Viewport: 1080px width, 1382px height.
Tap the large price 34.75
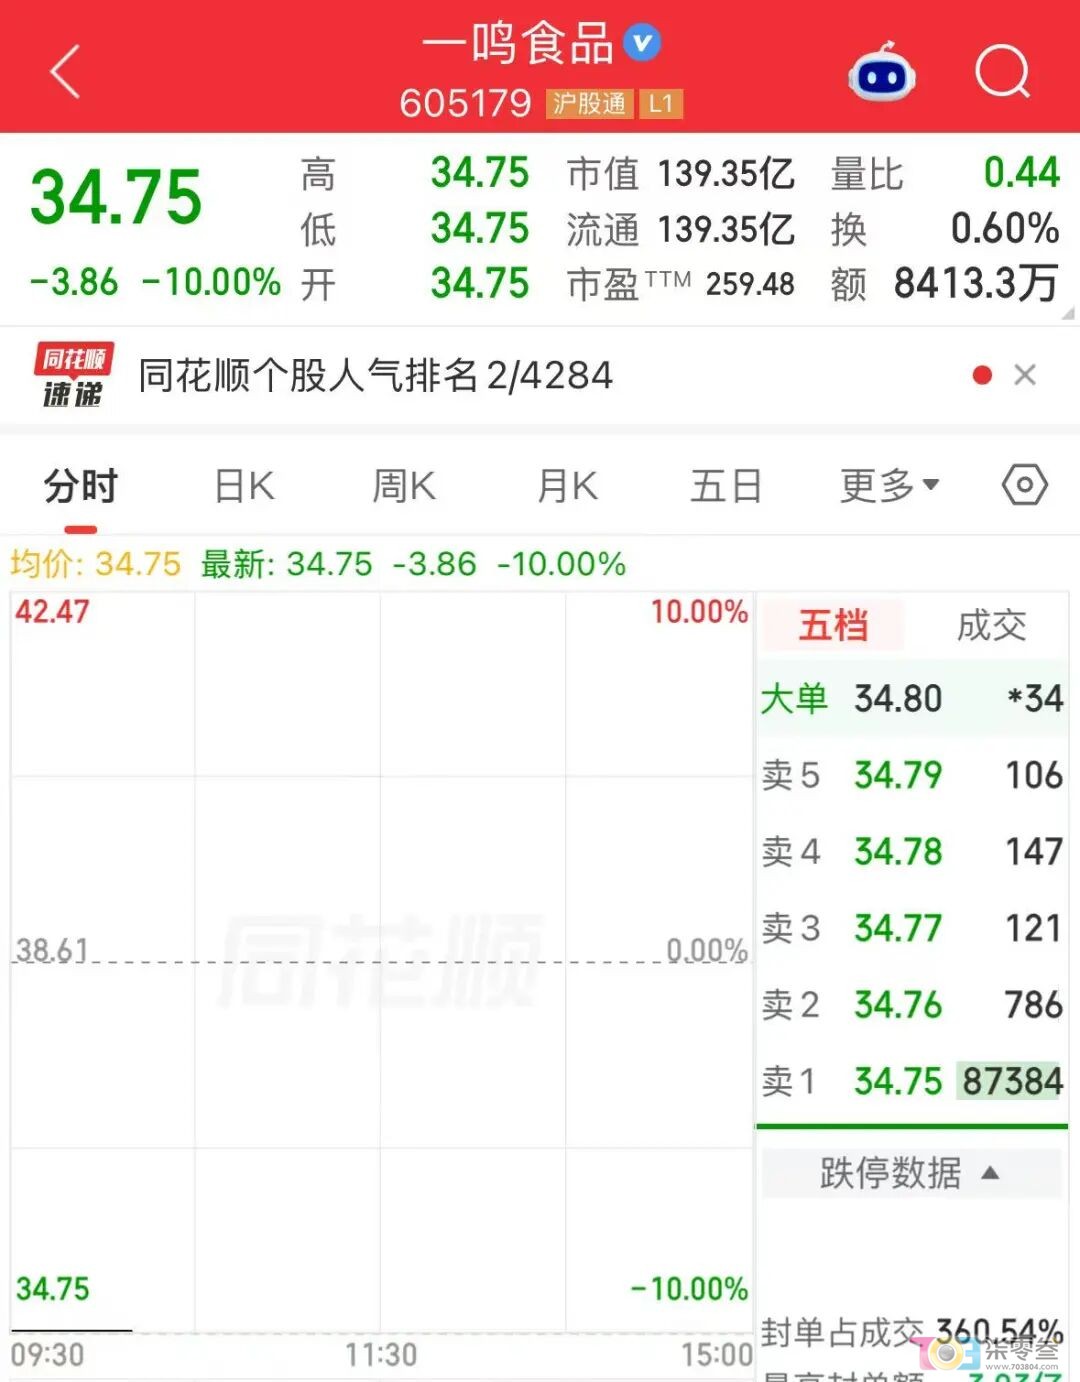116,197
